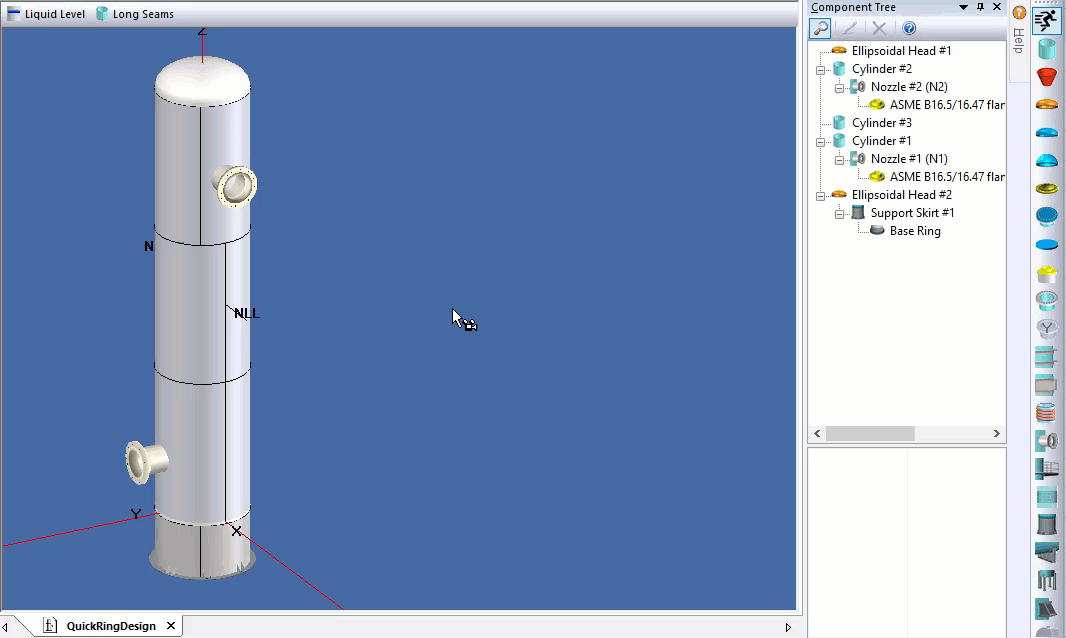Toggle Liquid Level display

click(46, 14)
